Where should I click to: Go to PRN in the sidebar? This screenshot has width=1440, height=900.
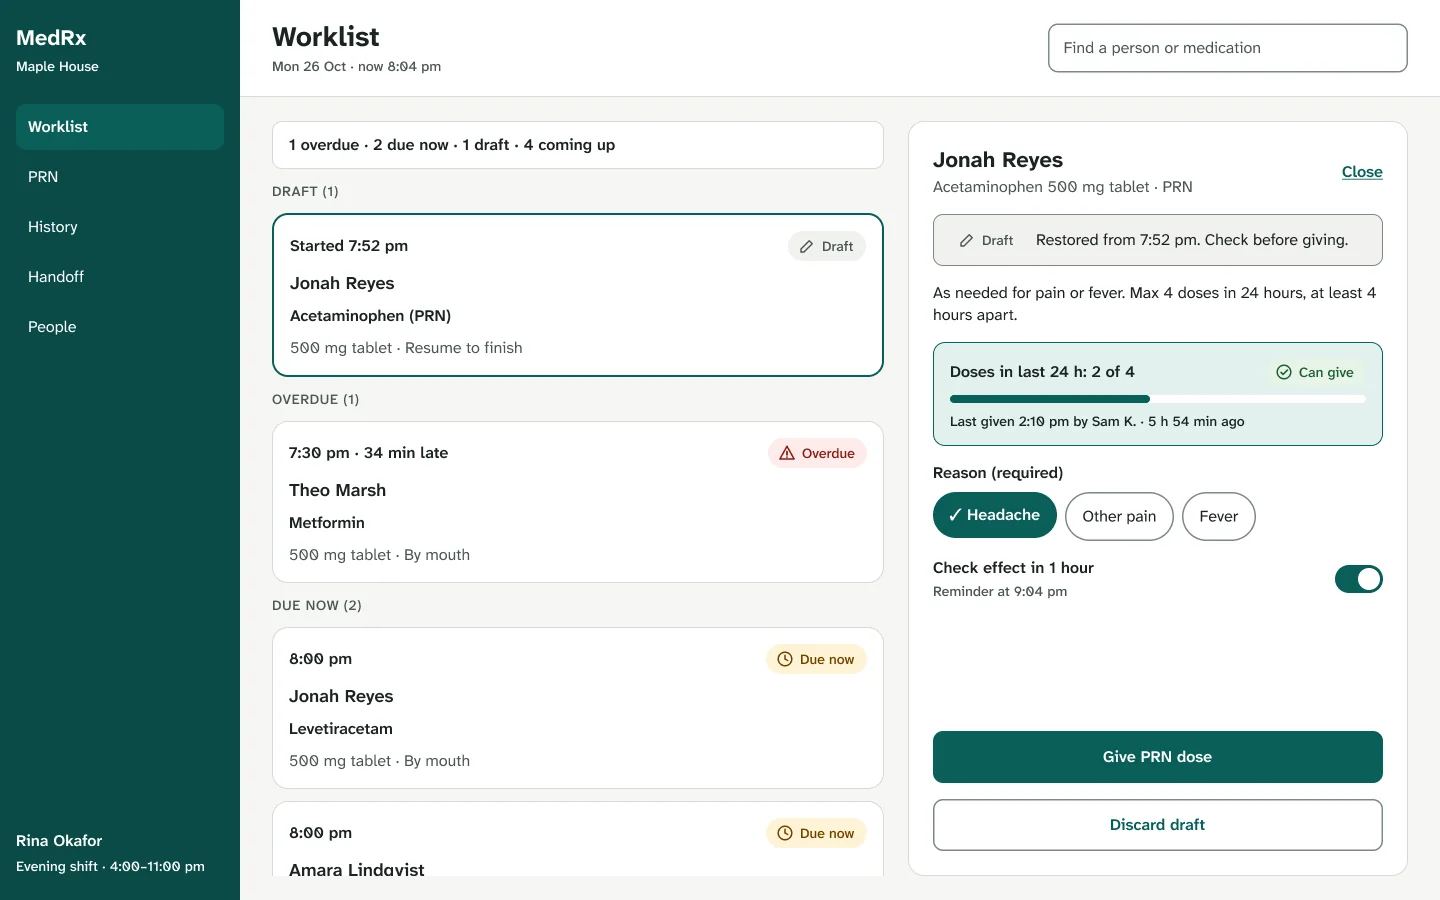point(120,177)
